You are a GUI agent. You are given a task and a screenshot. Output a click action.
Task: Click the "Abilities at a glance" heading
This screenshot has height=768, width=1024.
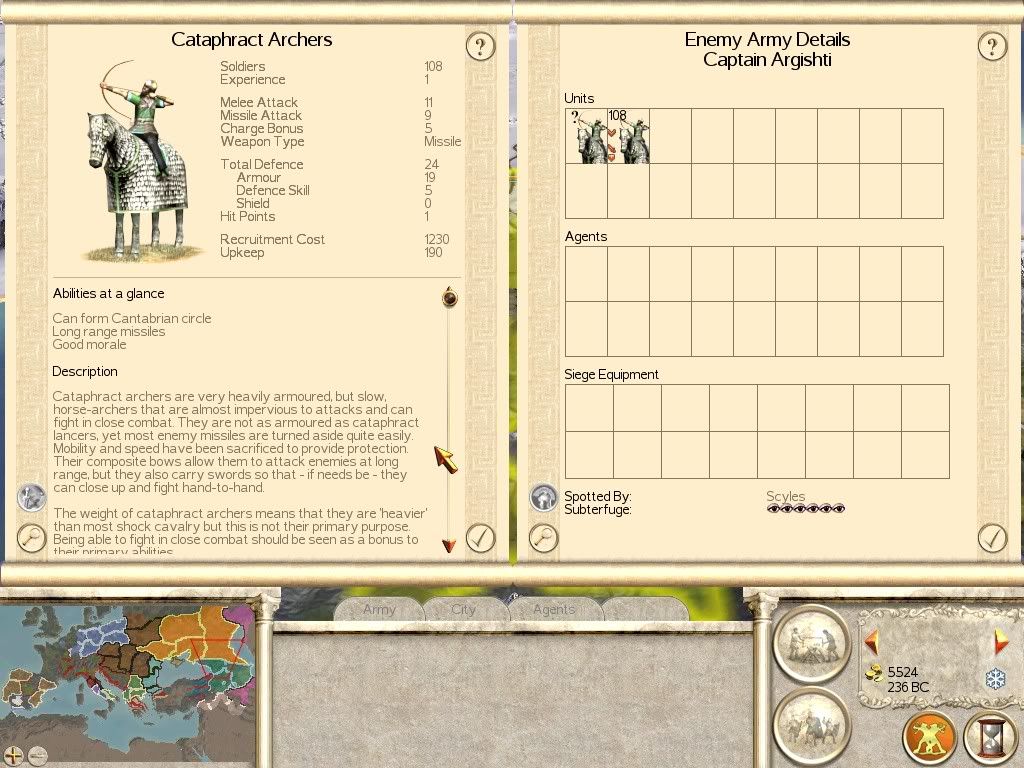pyautogui.click(x=108, y=293)
